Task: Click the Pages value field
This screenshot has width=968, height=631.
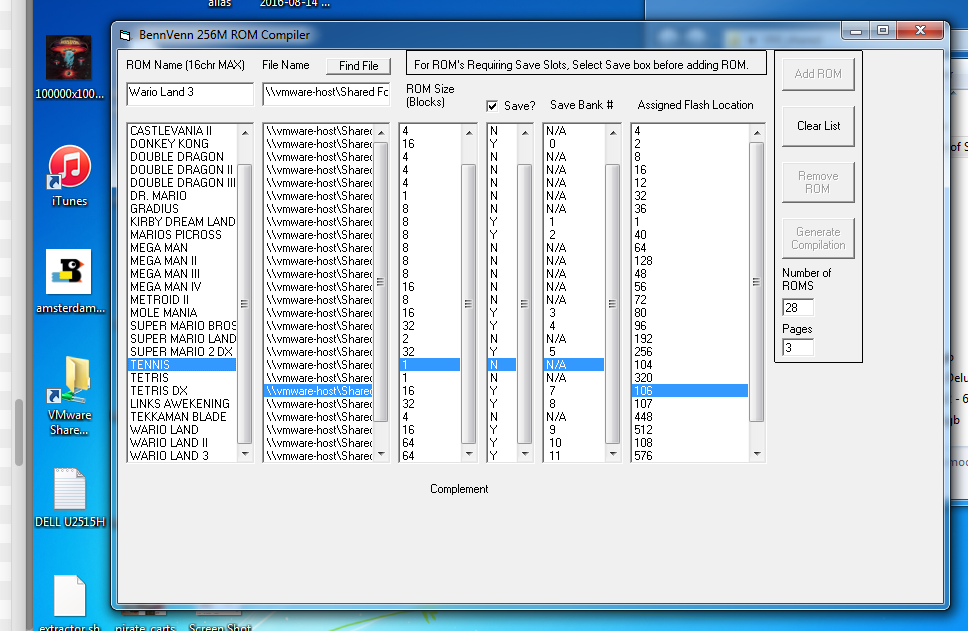Action: [797, 348]
